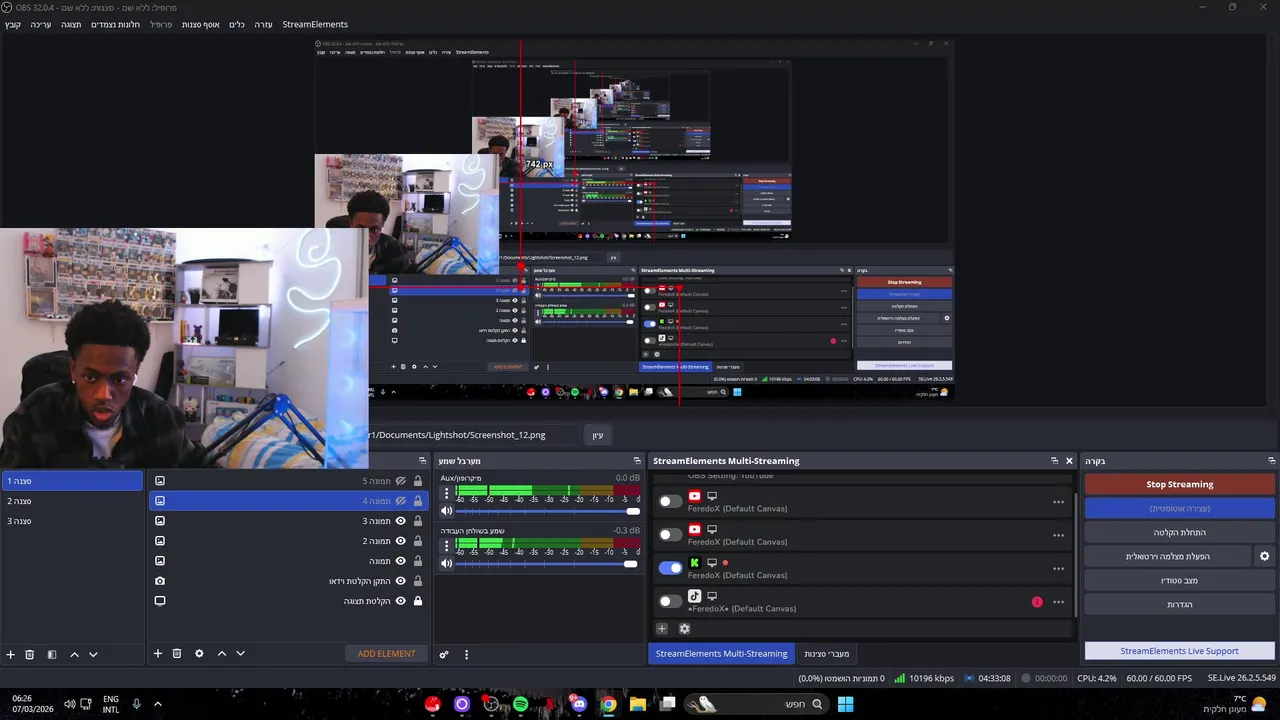The height and width of the screenshot is (720, 1280).
Task: Open File Explorer from the taskbar
Action: click(x=637, y=704)
